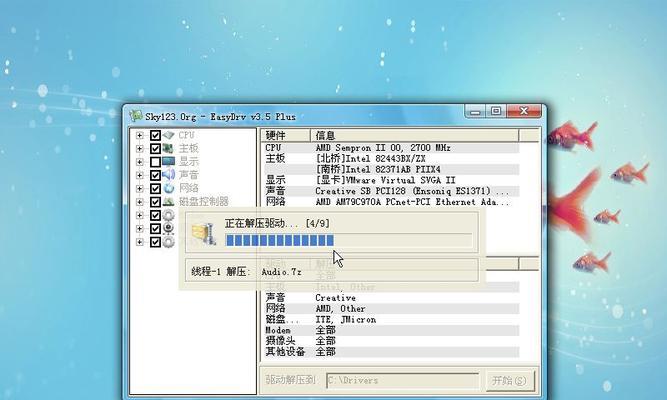This screenshot has height=400, width=667.
Task: Click the gear icon directly below the webcam icon
Action: [x=168, y=242]
